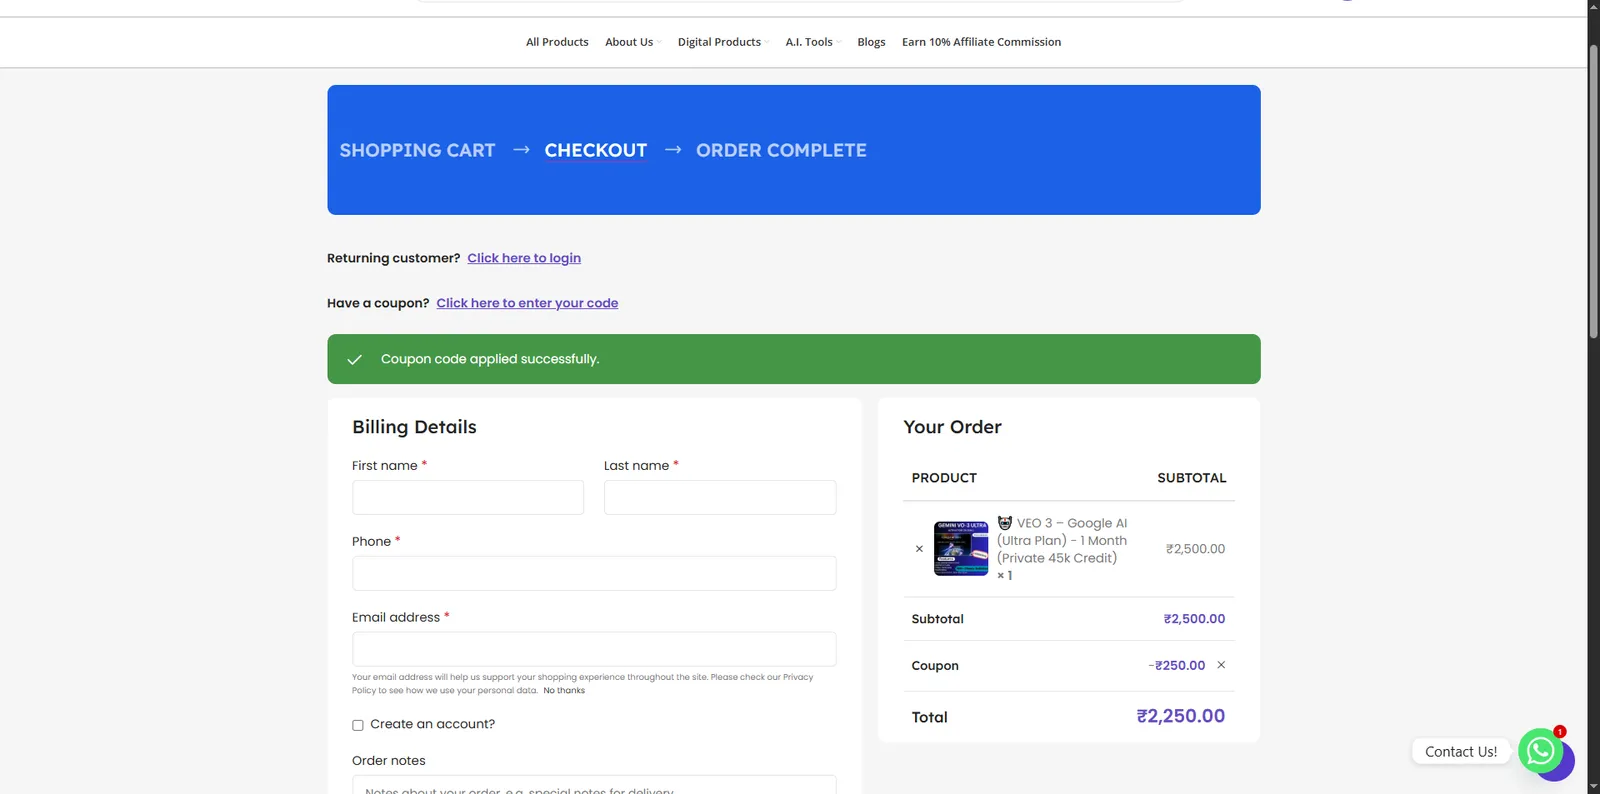Dismiss email notice with No thanks

click(x=564, y=691)
